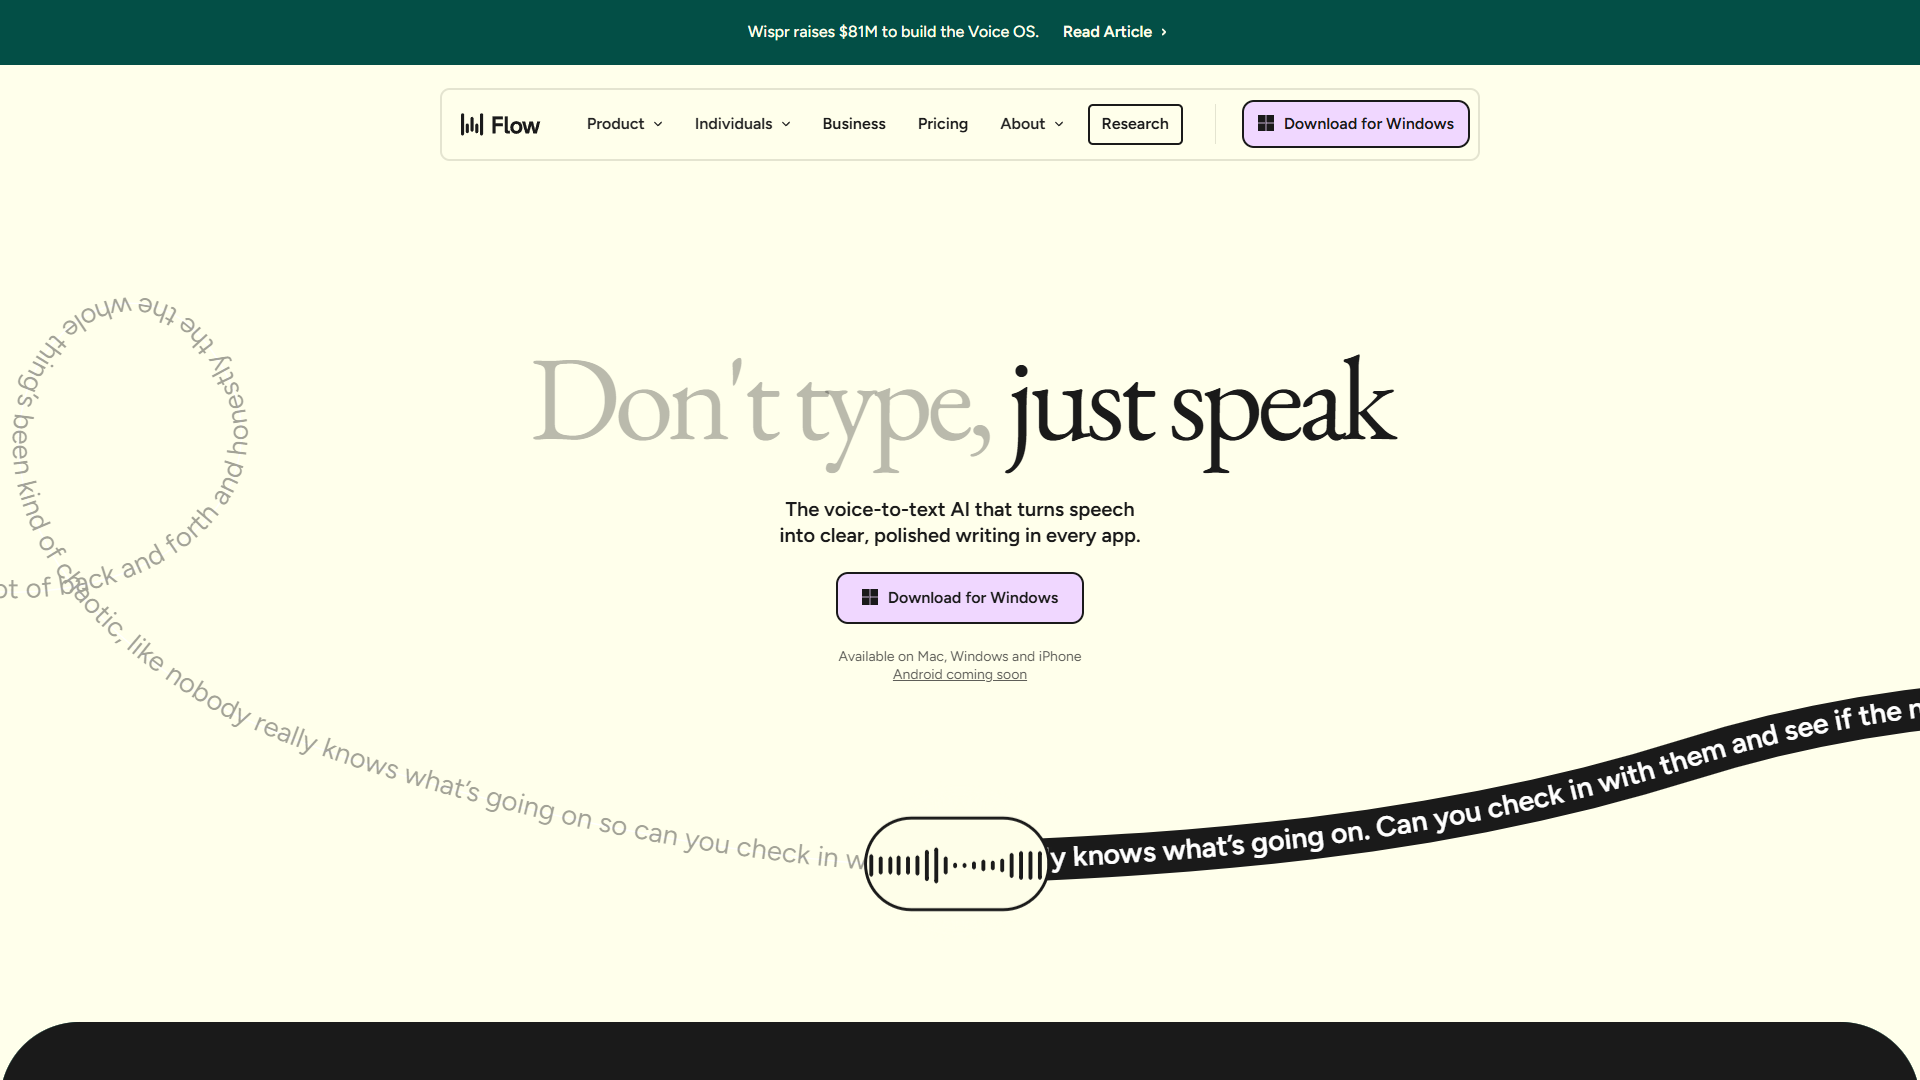This screenshot has width=1920, height=1080.
Task: Open the Research page
Action: (1135, 124)
